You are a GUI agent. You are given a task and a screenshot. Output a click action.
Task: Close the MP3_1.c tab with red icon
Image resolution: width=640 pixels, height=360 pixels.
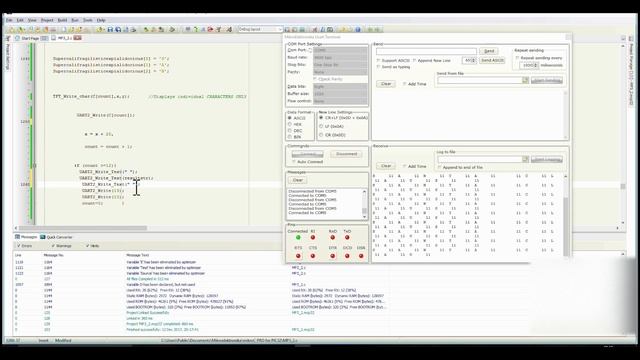click(x=77, y=38)
